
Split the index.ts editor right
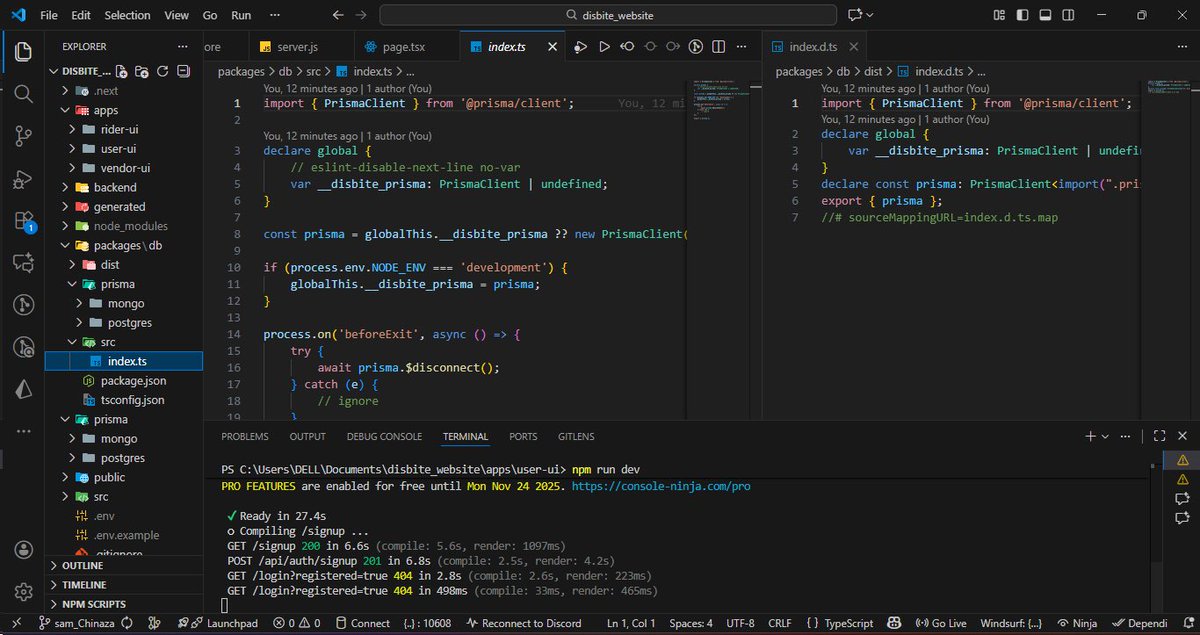pyautogui.click(x=720, y=47)
